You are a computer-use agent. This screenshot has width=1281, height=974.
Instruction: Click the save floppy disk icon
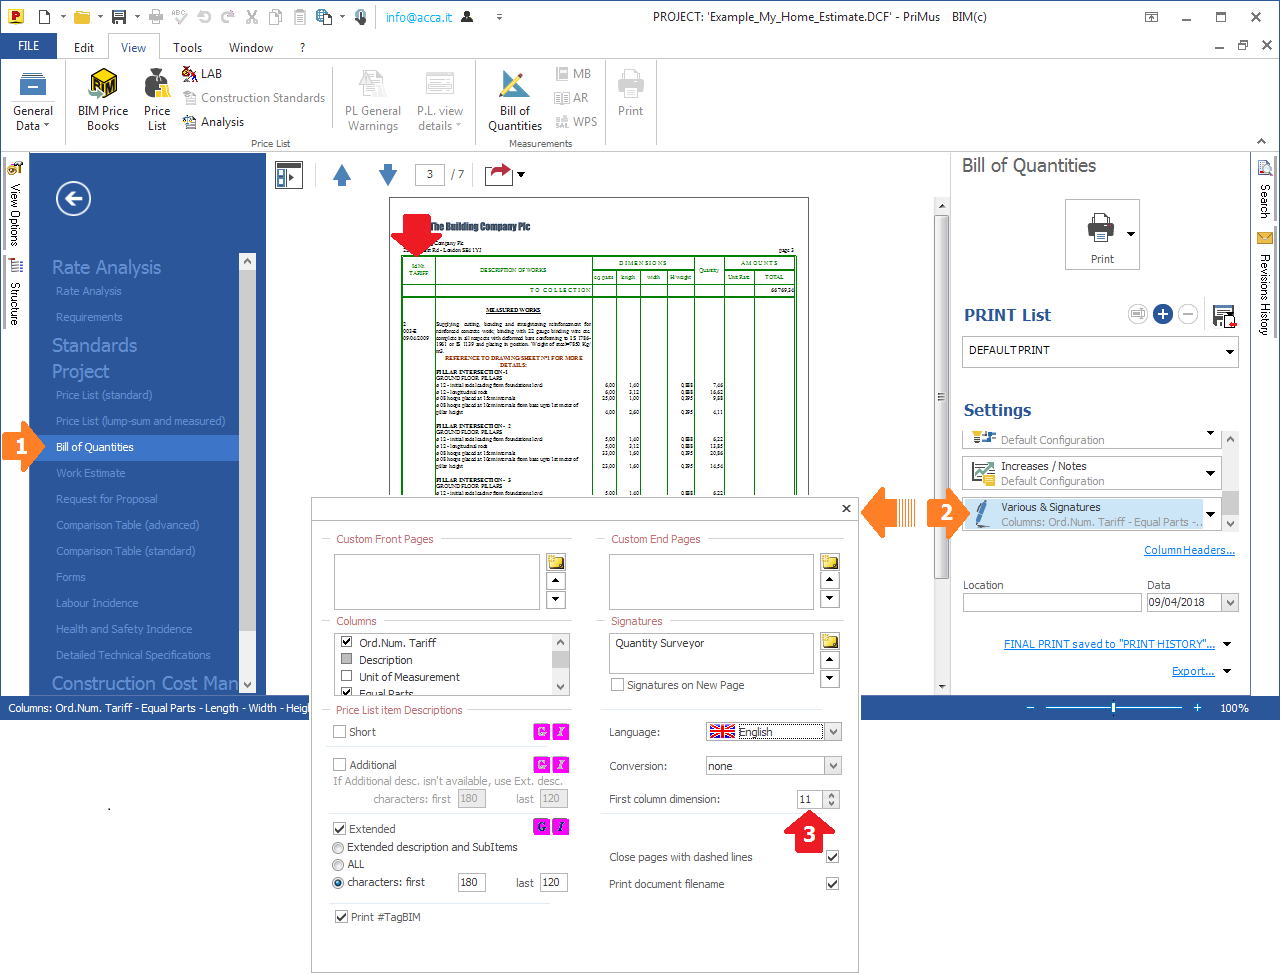pyautogui.click(x=119, y=17)
